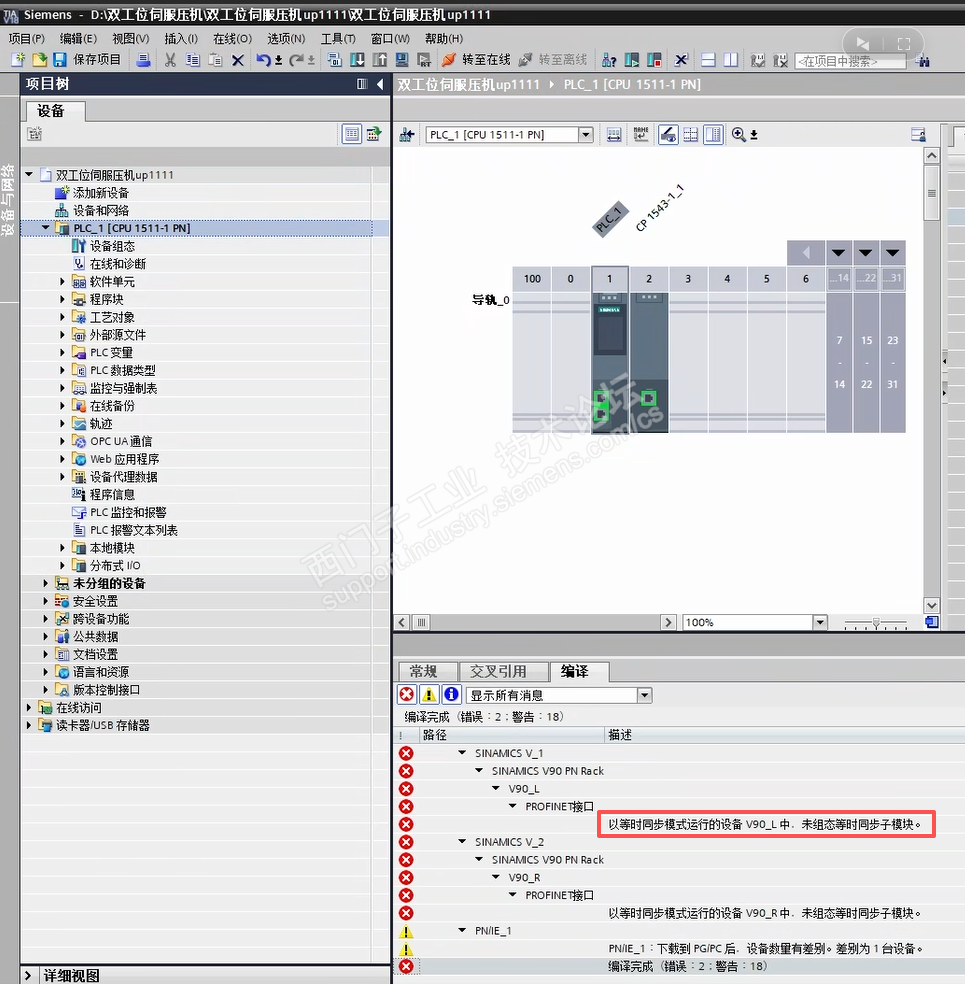Go online with 转至在线
This screenshot has height=984, width=965.
coord(476,60)
